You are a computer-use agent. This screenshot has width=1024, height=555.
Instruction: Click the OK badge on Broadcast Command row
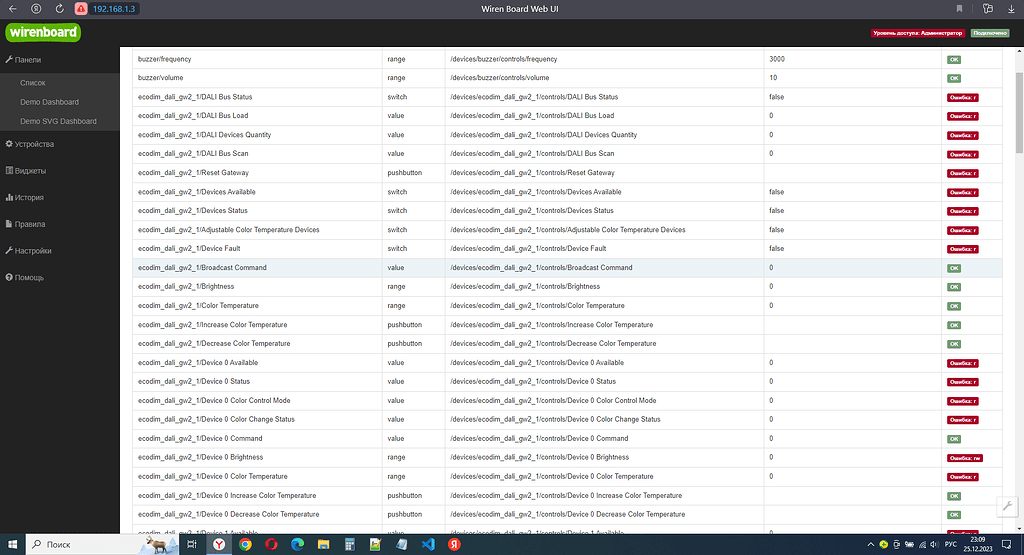(953, 268)
